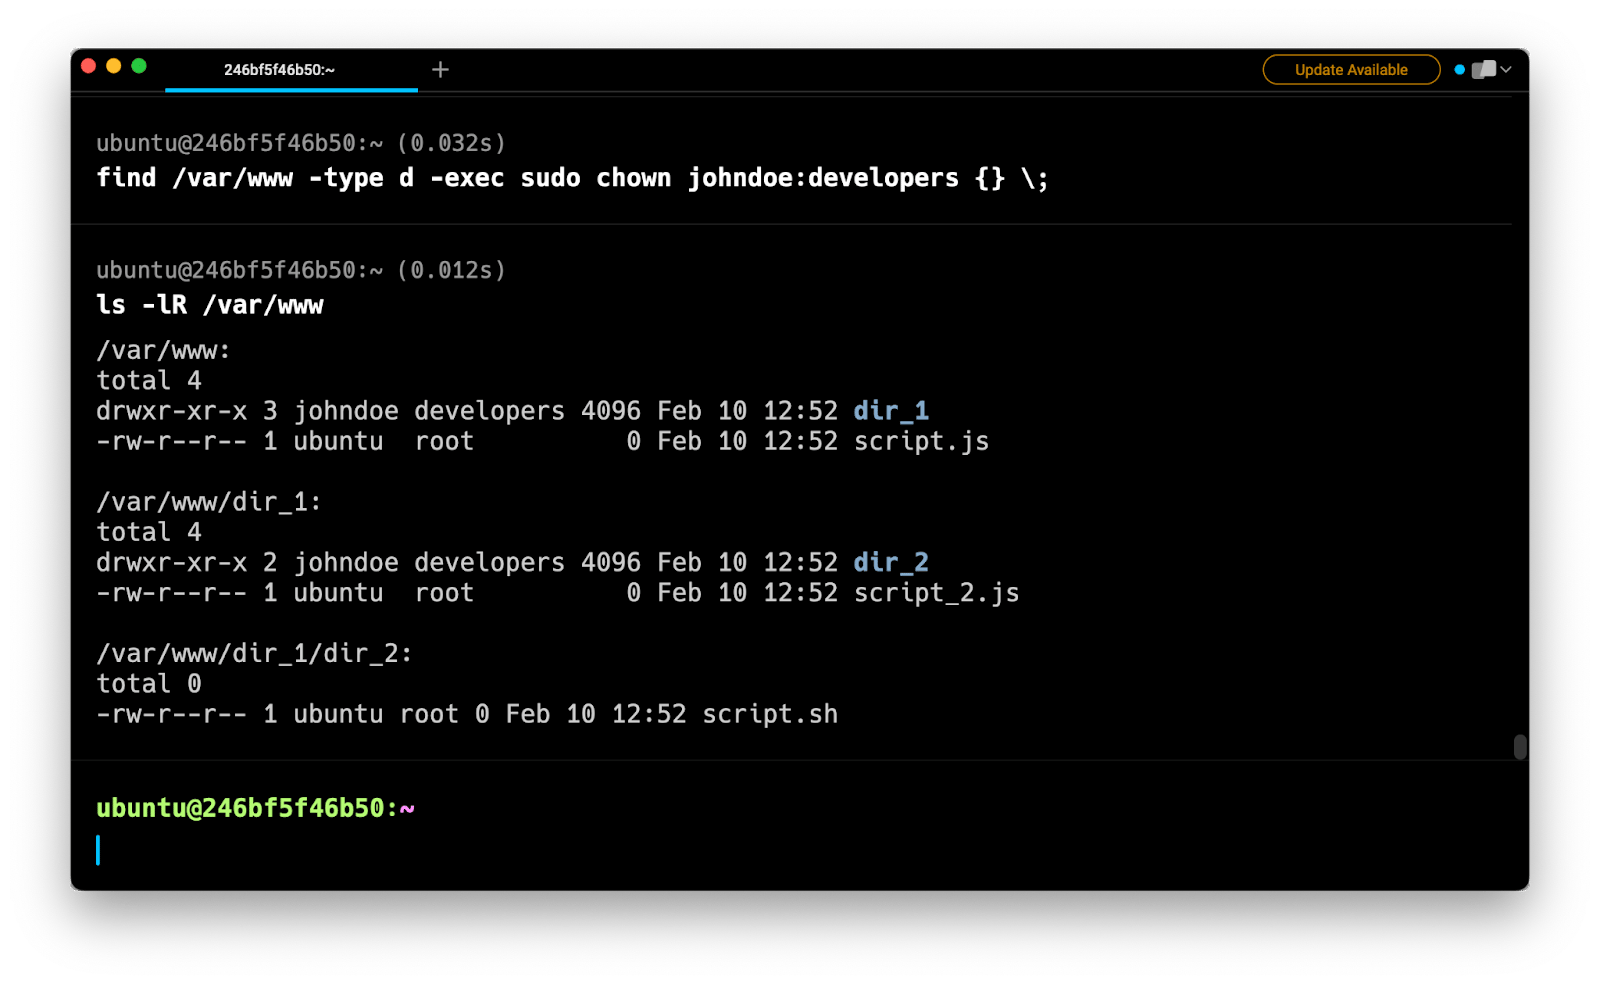Close the terminal window with red button
The image size is (1600, 984).
88,66
